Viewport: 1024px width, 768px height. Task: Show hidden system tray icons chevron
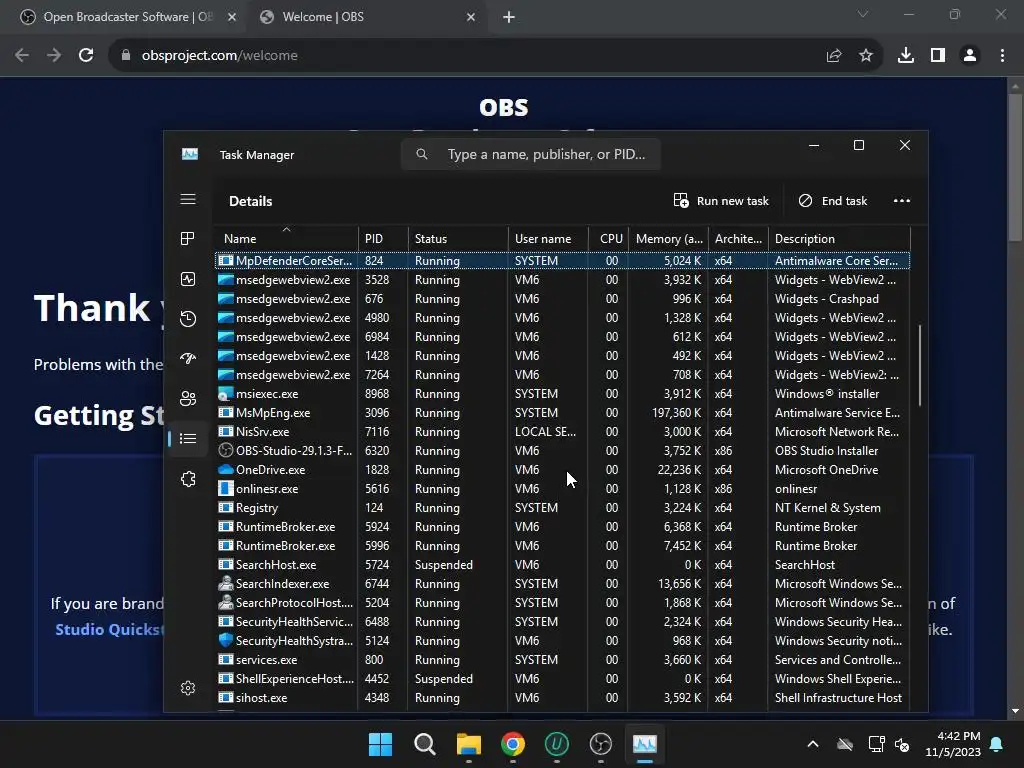pos(813,744)
